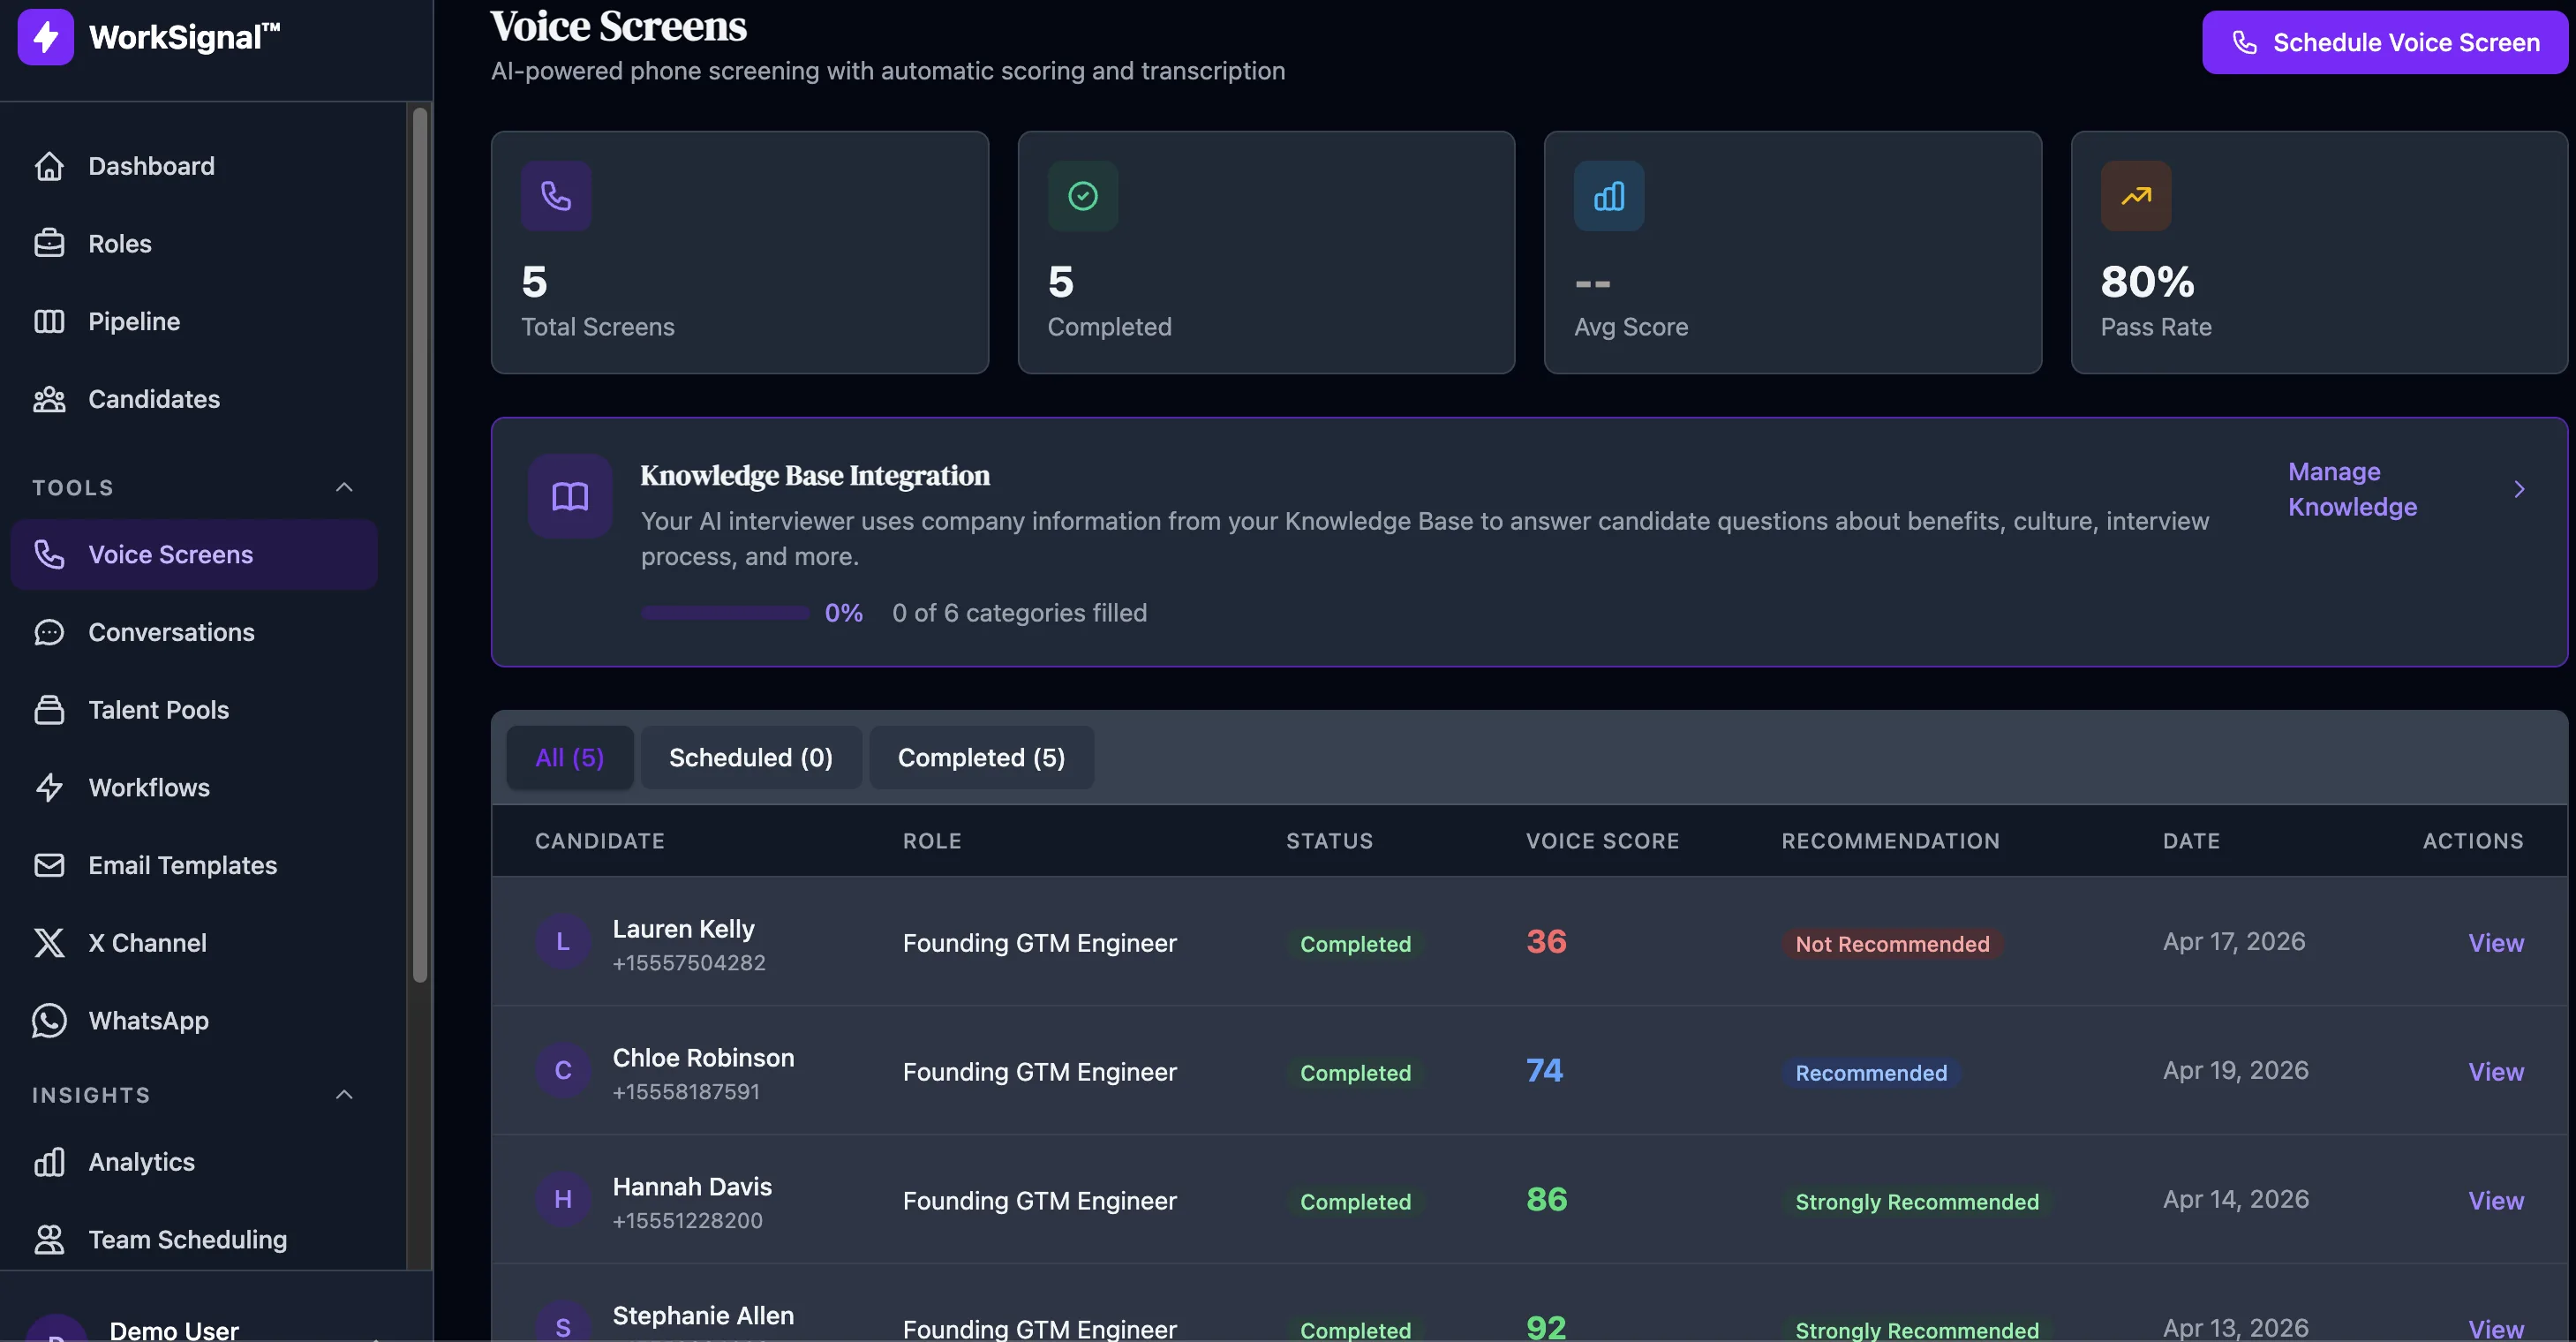Click the Voice Screens phone icon in sidebar
The height and width of the screenshot is (1342, 2576).
pyautogui.click(x=49, y=554)
